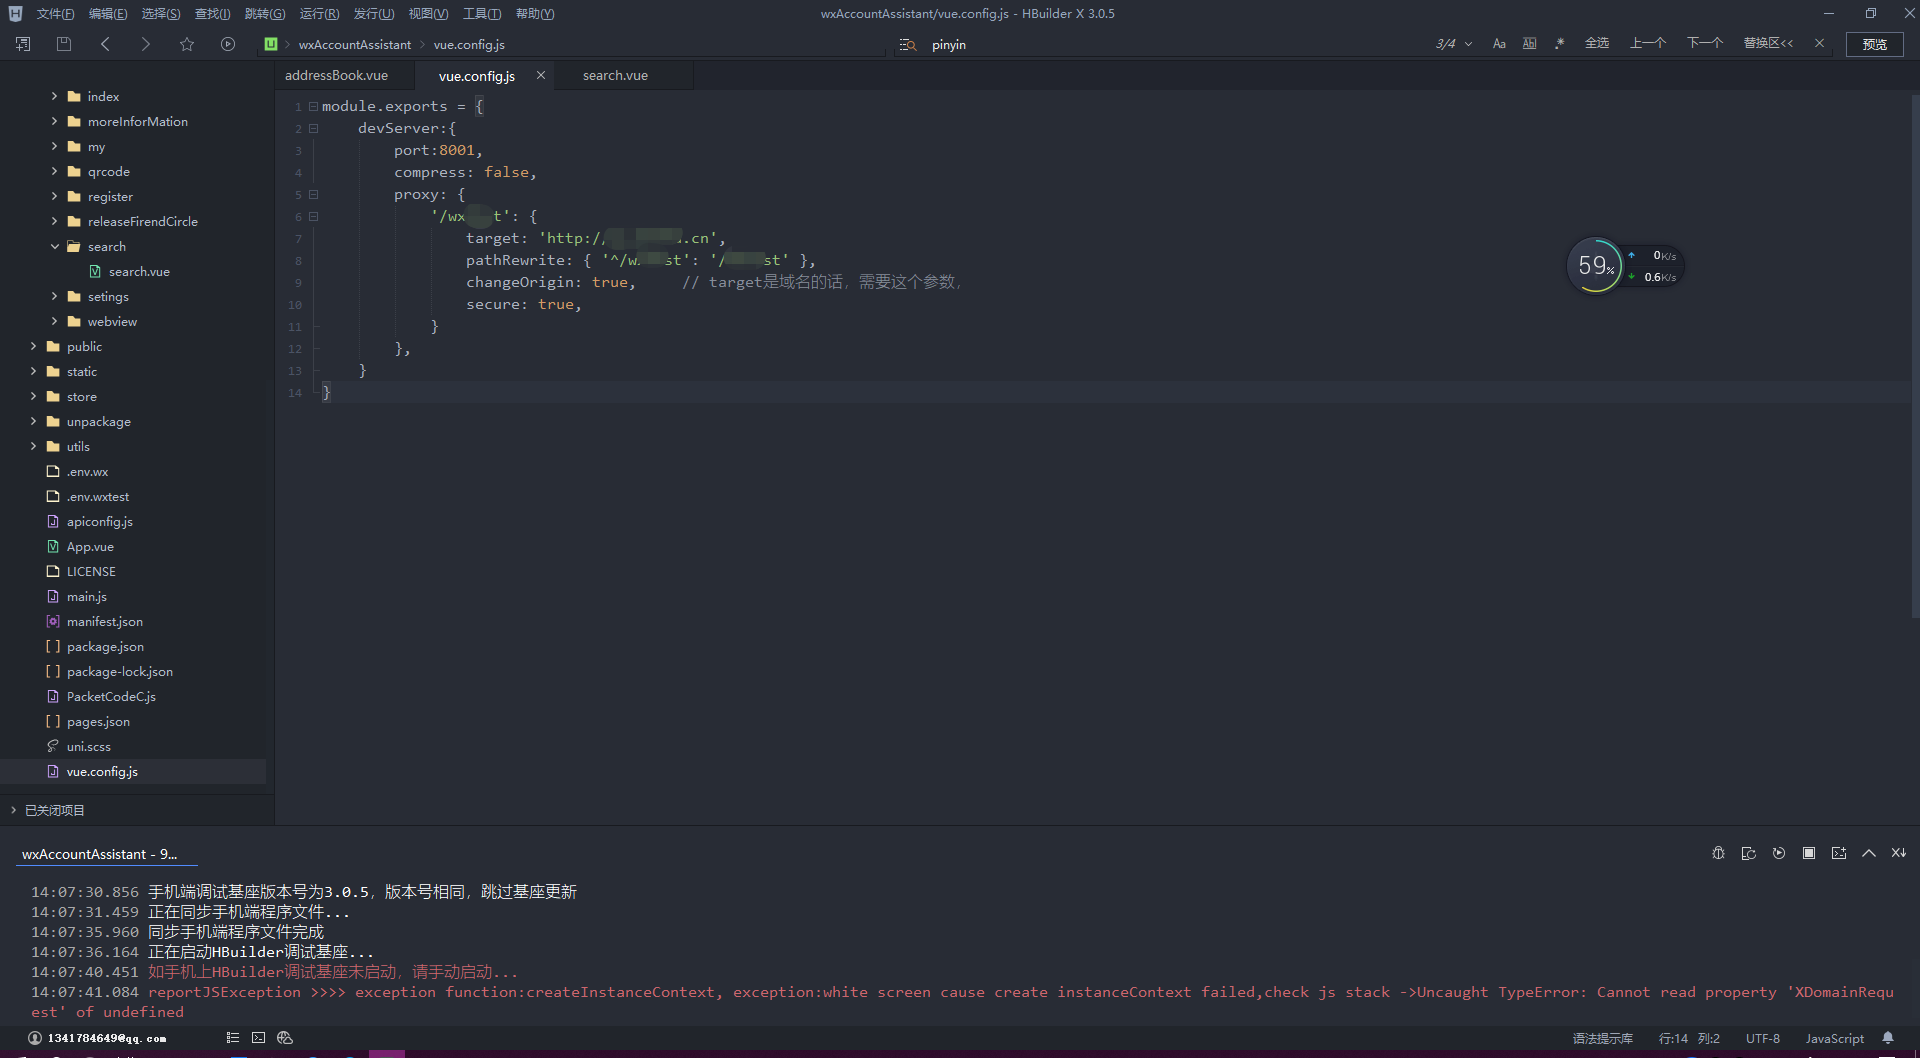Viewport: 1920px width, 1058px height.
Task: Click the debug bug icon in console
Action: 1718,853
